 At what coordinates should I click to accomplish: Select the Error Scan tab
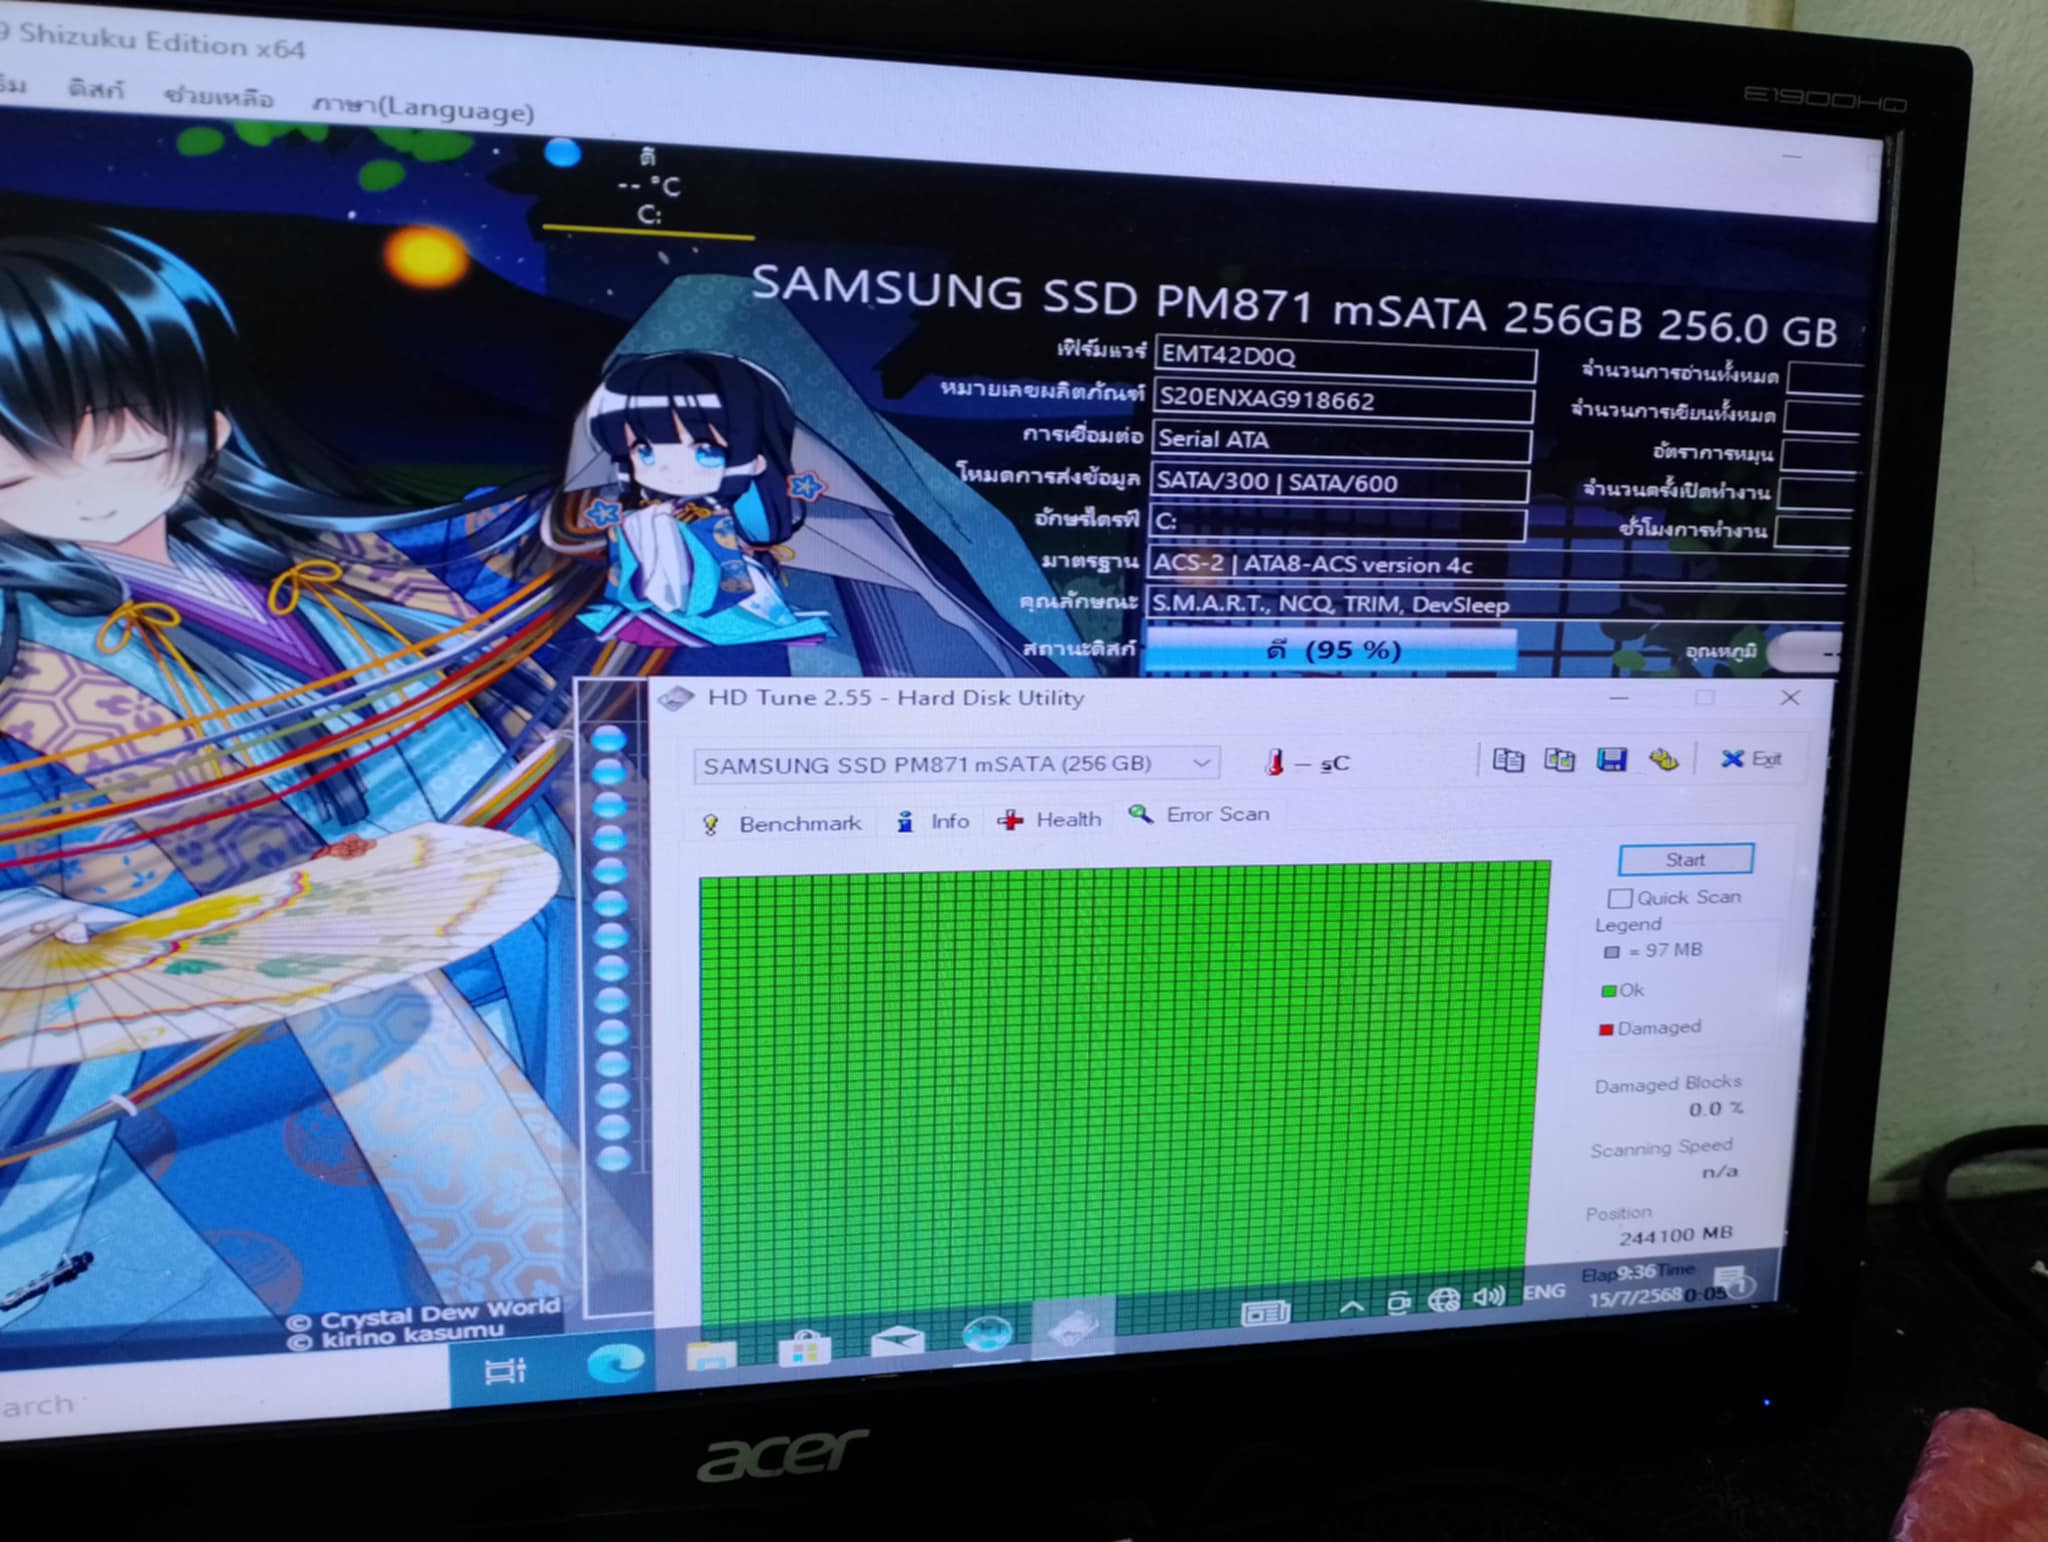pyautogui.click(x=1198, y=815)
